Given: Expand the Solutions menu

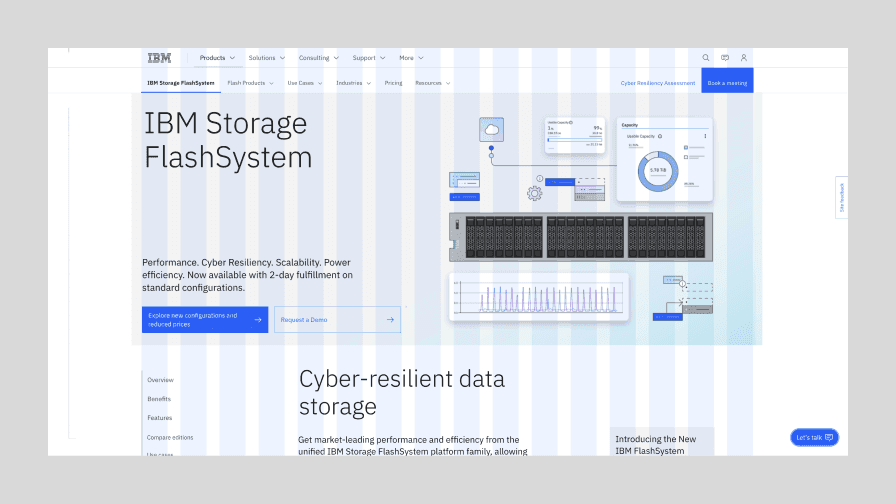Looking at the screenshot, I should pyautogui.click(x=267, y=58).
